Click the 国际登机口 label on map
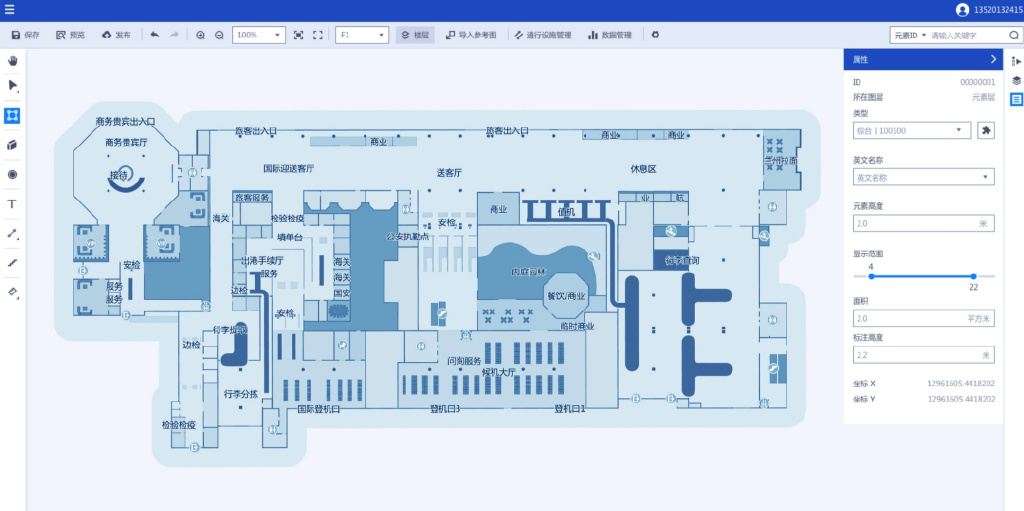This screenshot has width=1024, height=511. click(x=319, y=409)
